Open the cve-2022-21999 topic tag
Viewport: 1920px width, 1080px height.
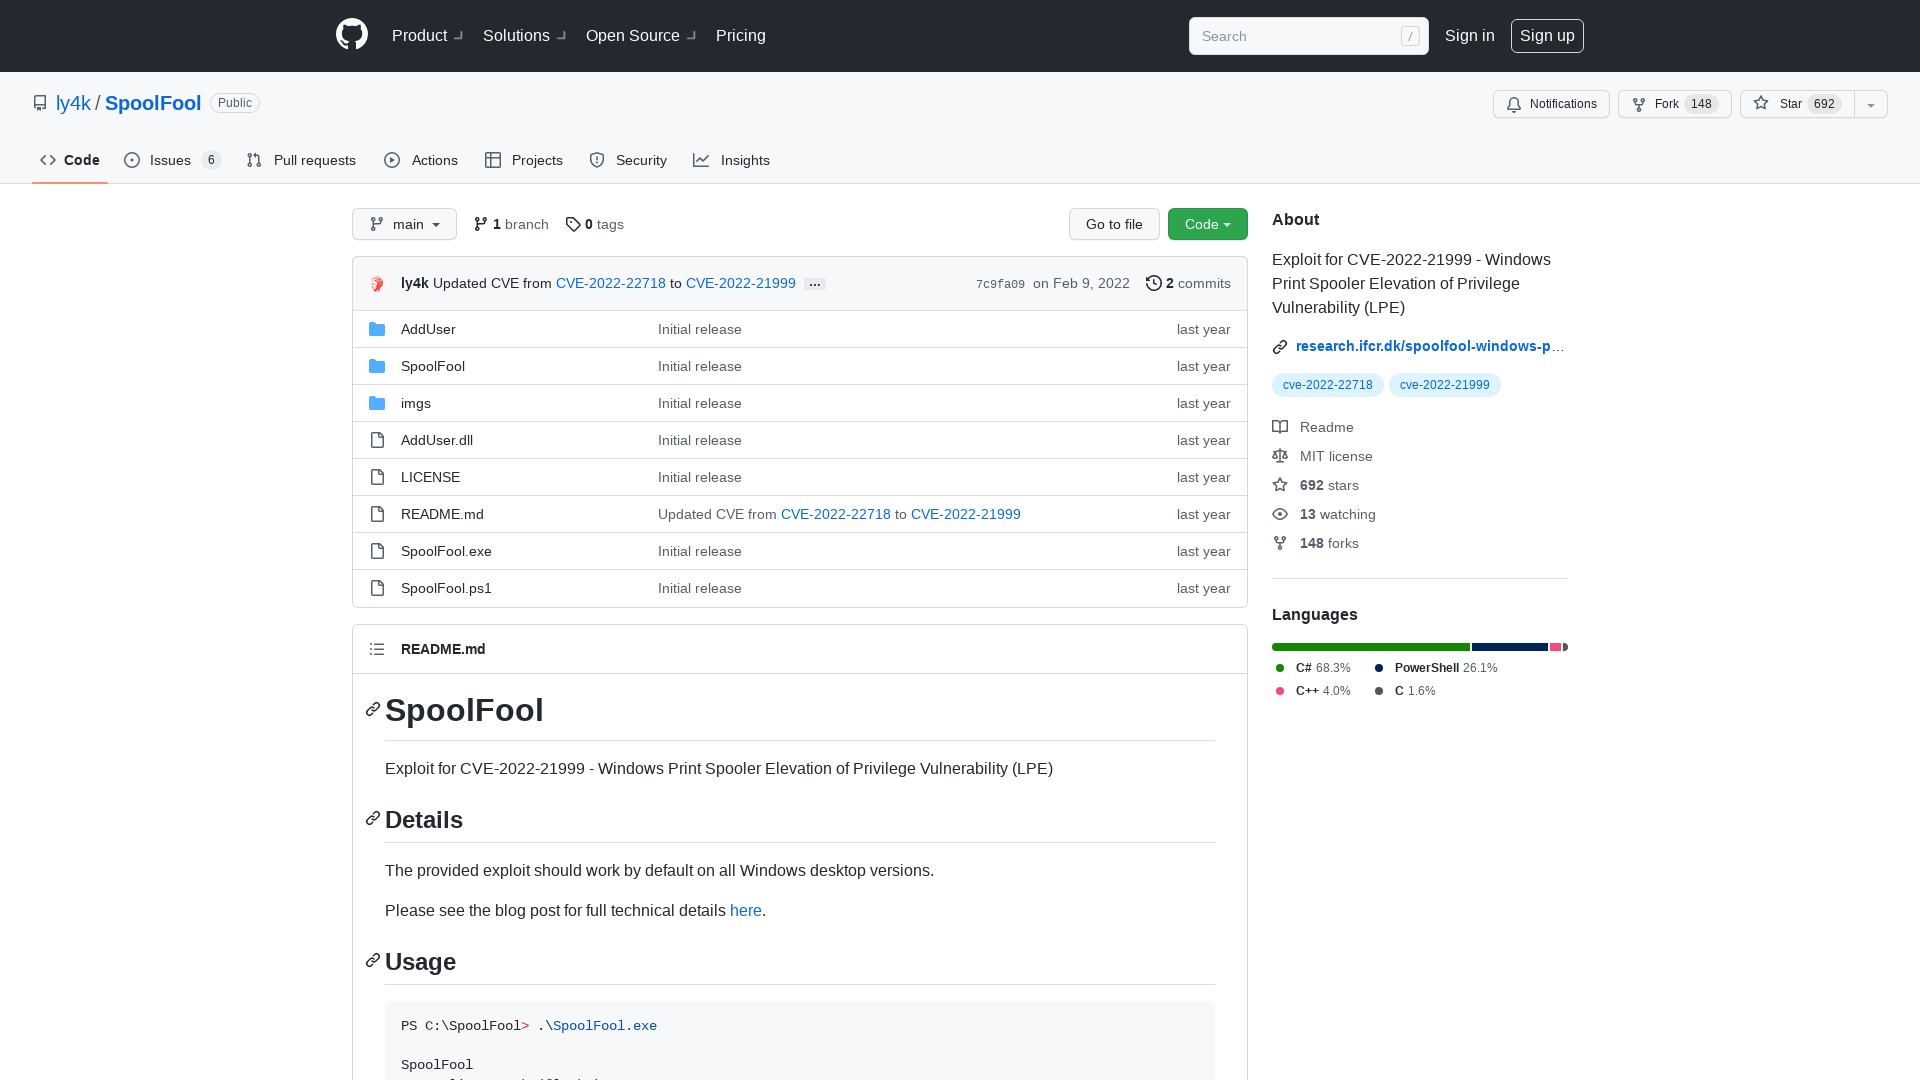1445,385
